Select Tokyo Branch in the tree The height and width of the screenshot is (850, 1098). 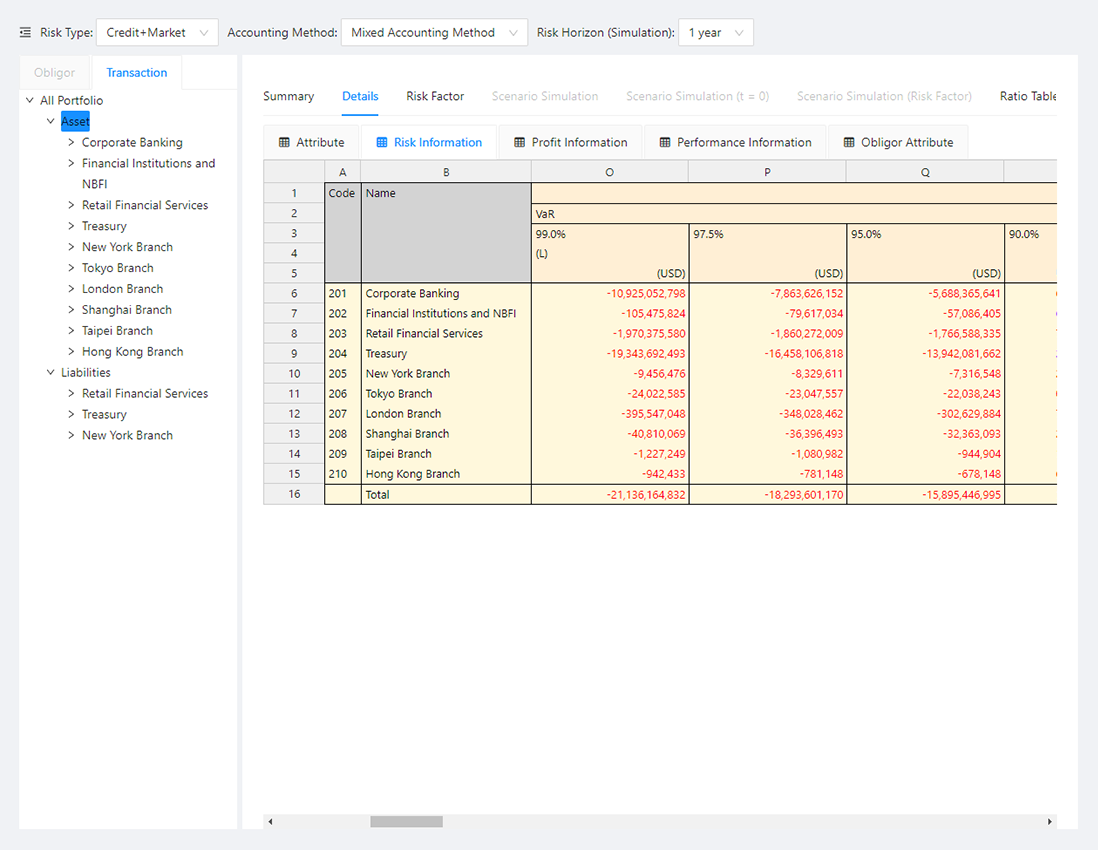[x=117, y=268]
